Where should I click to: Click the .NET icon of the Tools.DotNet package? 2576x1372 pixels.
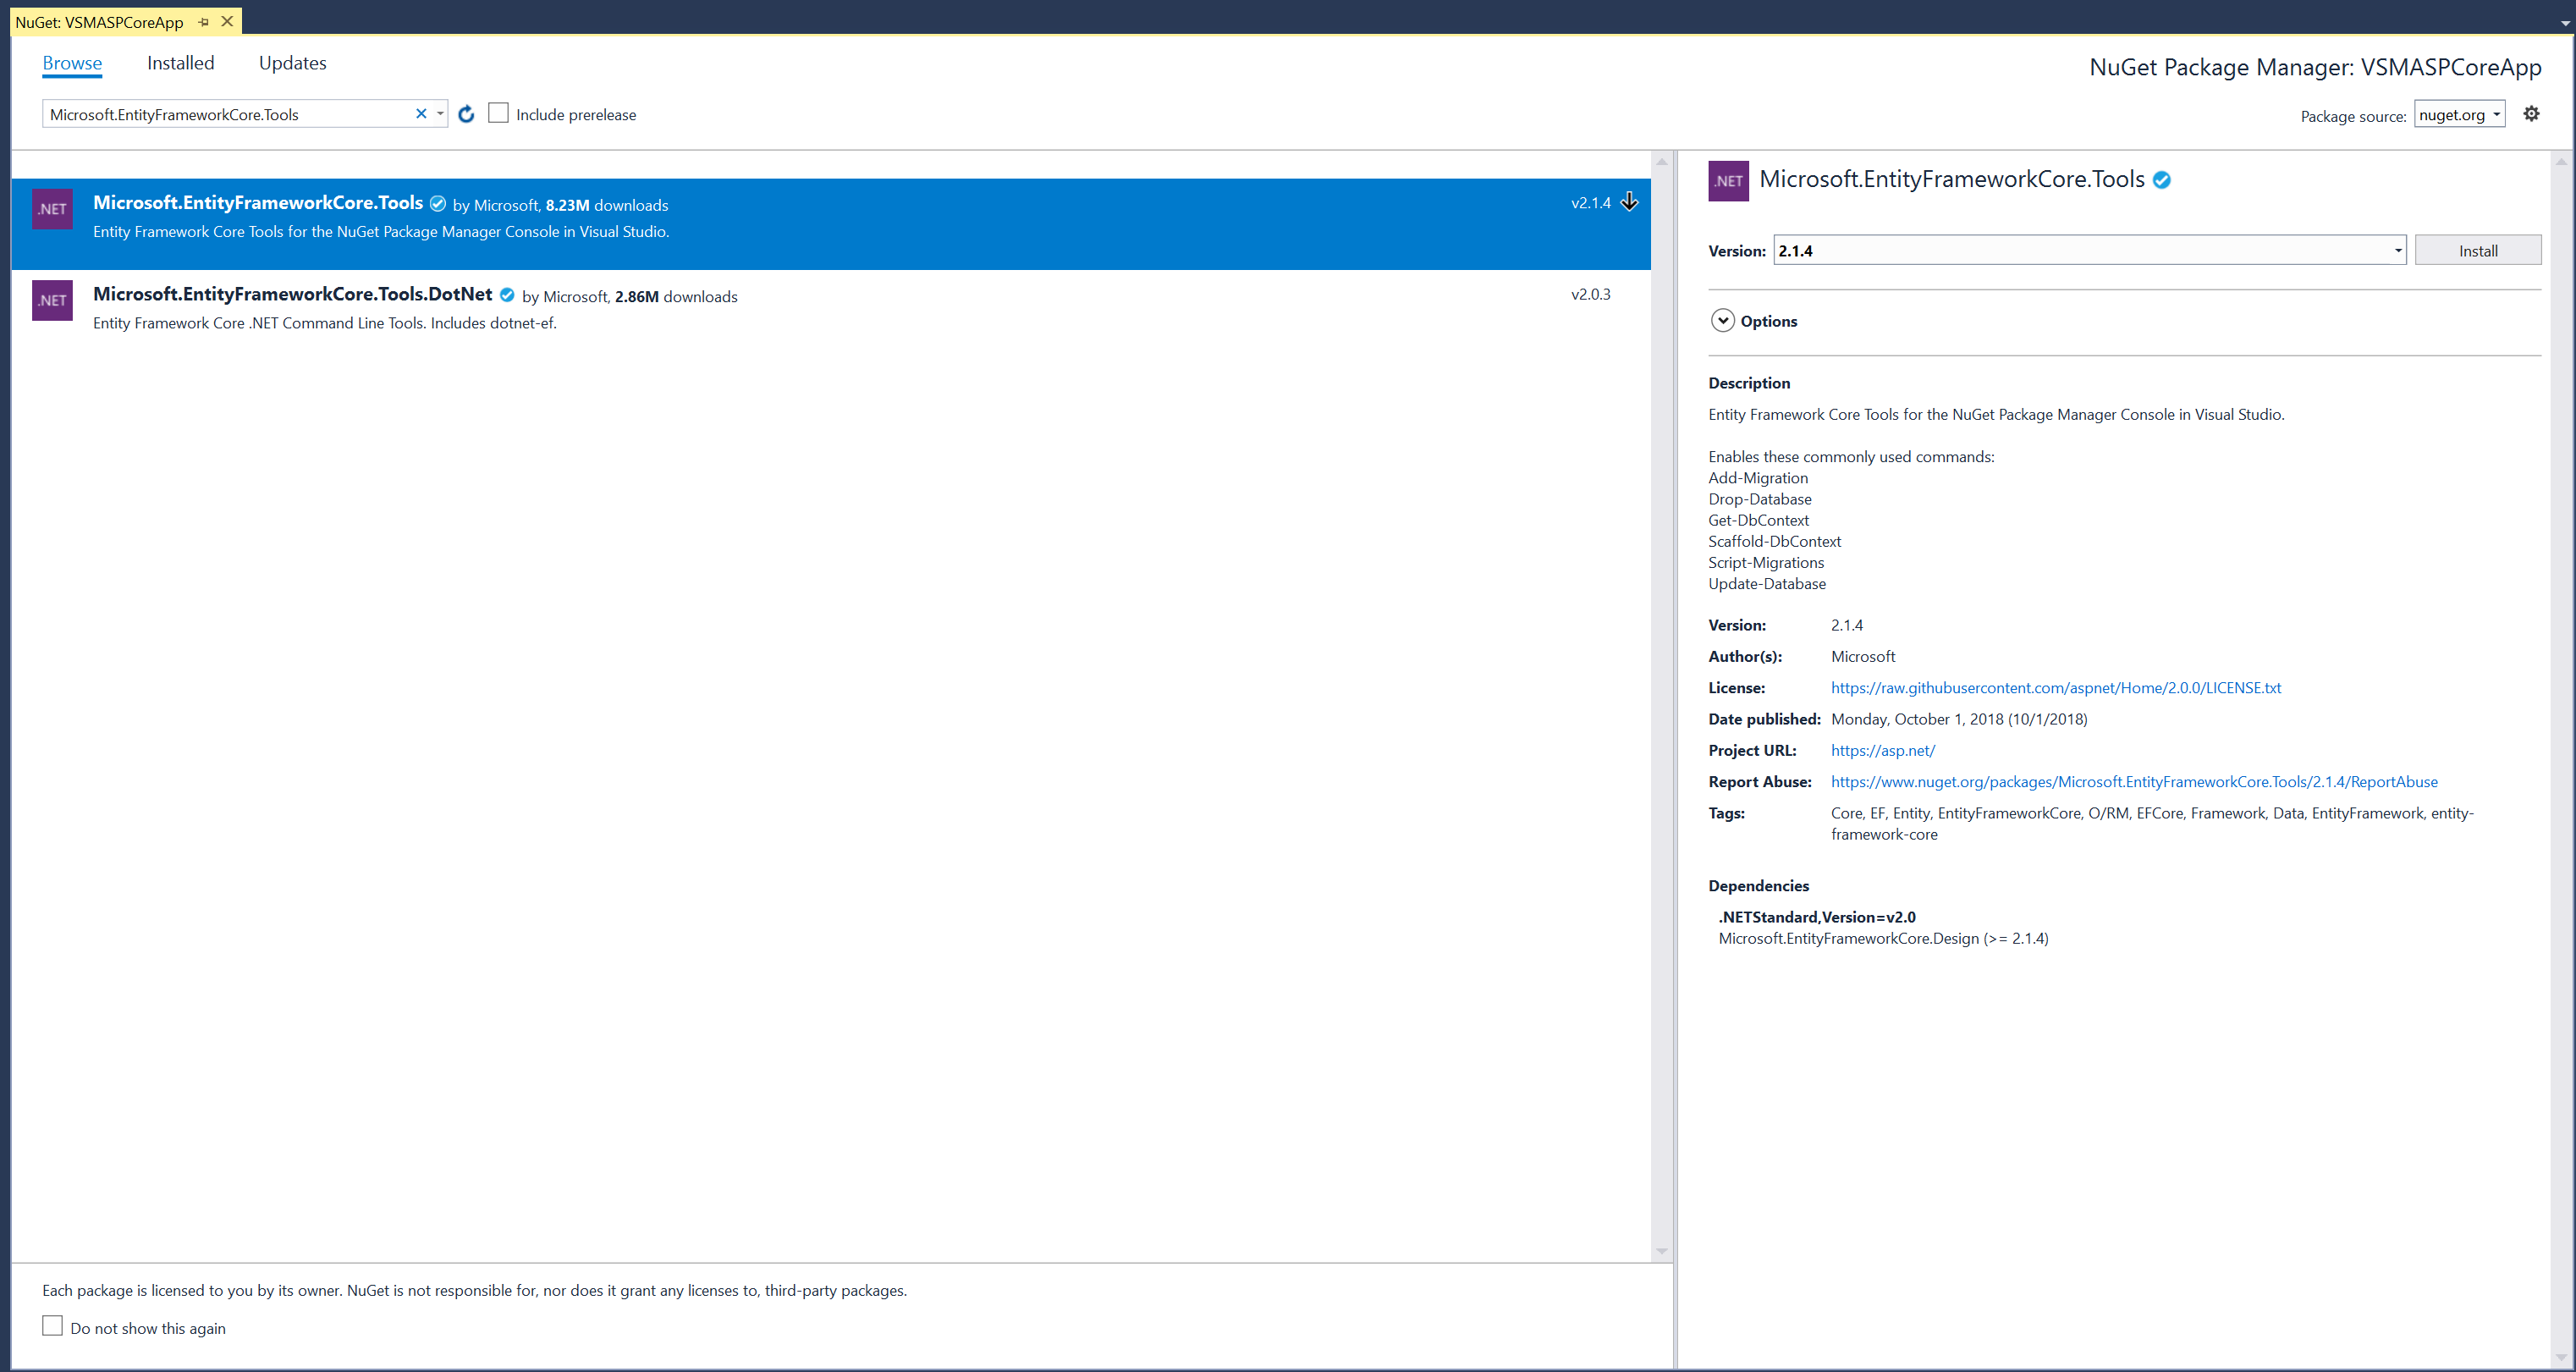coord(52,300)
